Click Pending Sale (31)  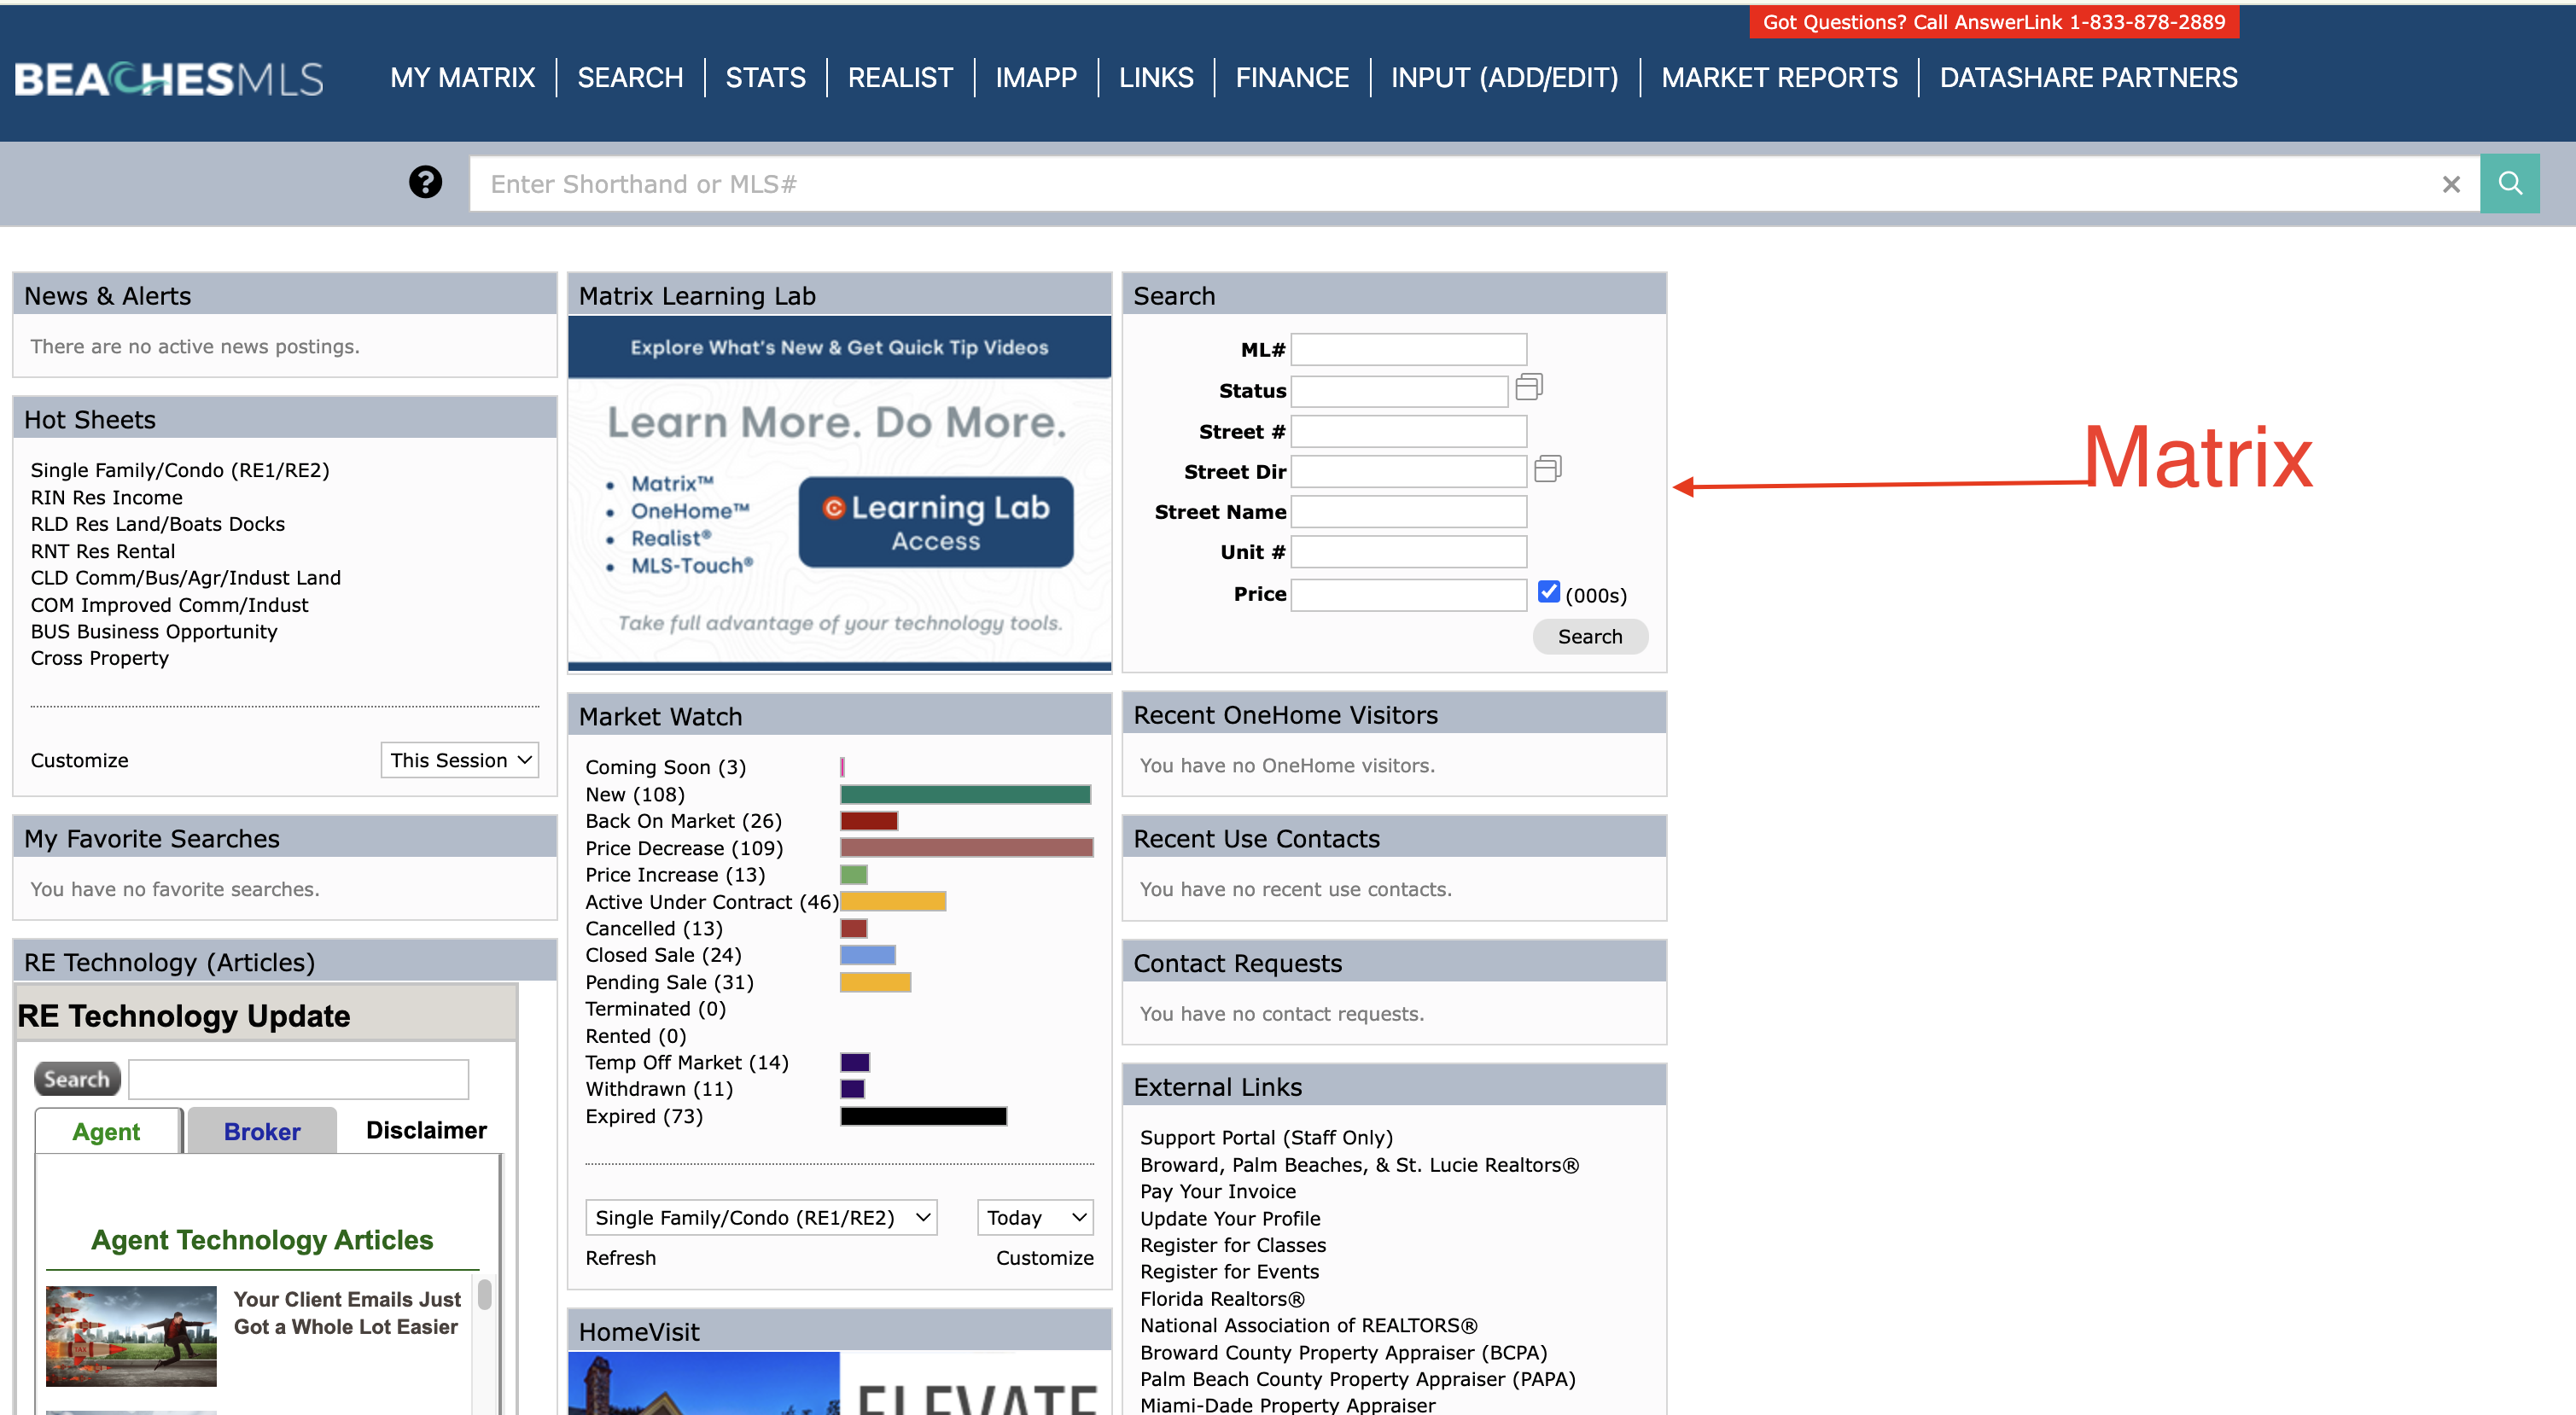(x=670, y=982)
